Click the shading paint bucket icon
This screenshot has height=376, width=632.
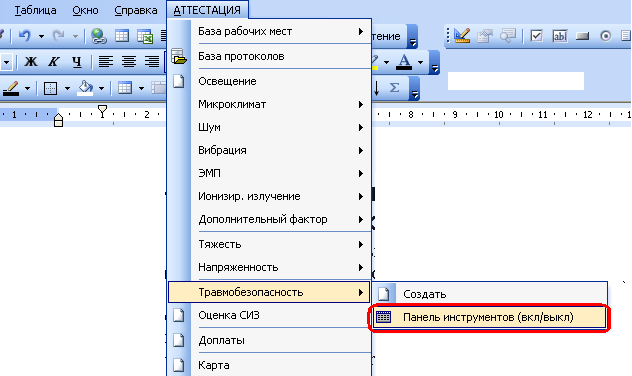coord(85,88)
